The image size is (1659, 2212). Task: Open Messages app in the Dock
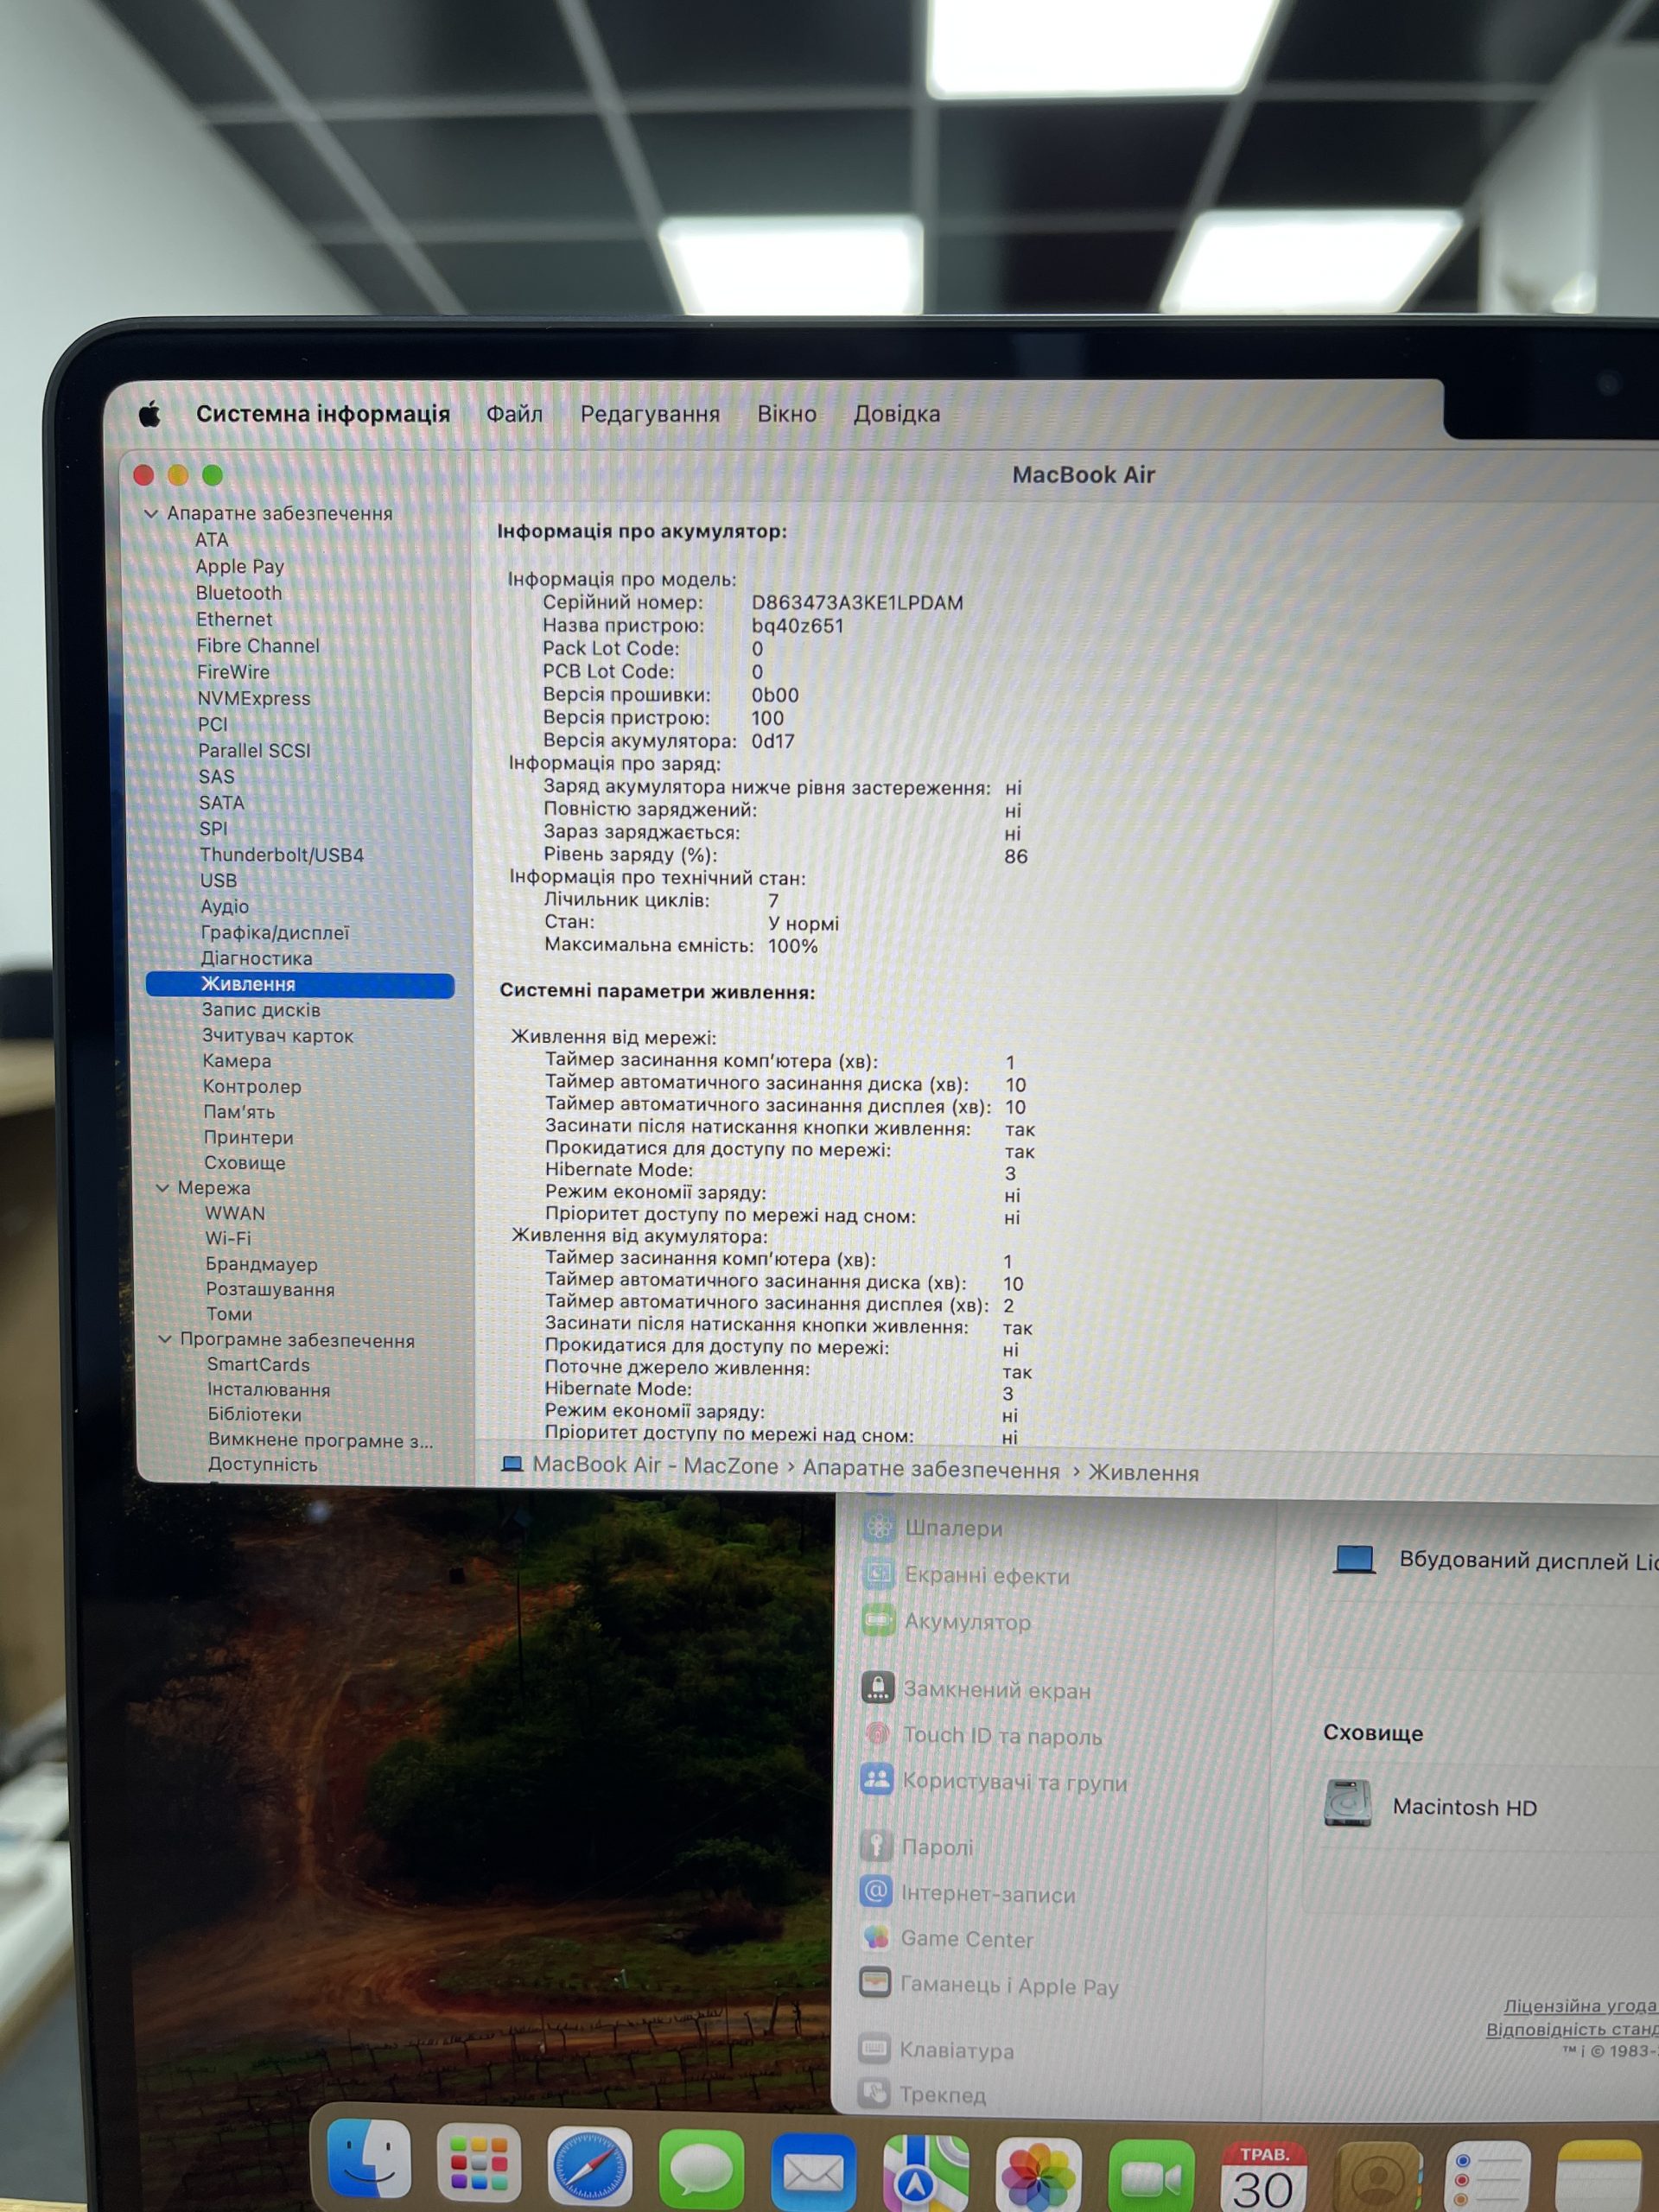701,2169
